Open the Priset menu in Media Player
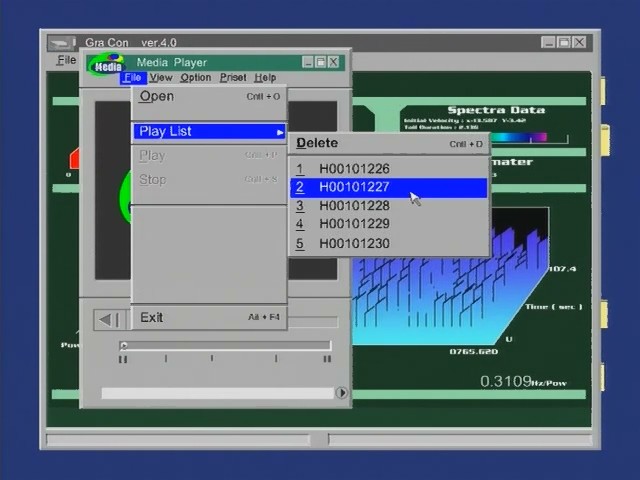This screenshot has height=480, width=640. tap(233, 78)
